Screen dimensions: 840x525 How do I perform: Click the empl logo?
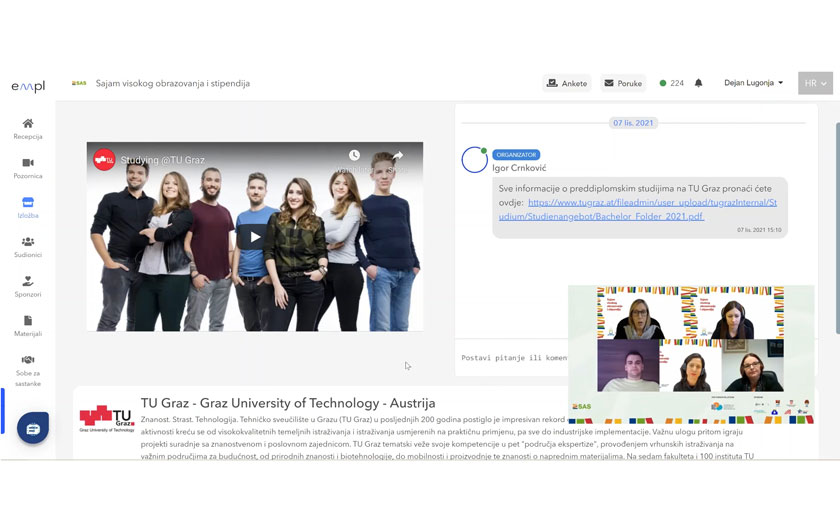pyautogui.click(x=28, y=86)
